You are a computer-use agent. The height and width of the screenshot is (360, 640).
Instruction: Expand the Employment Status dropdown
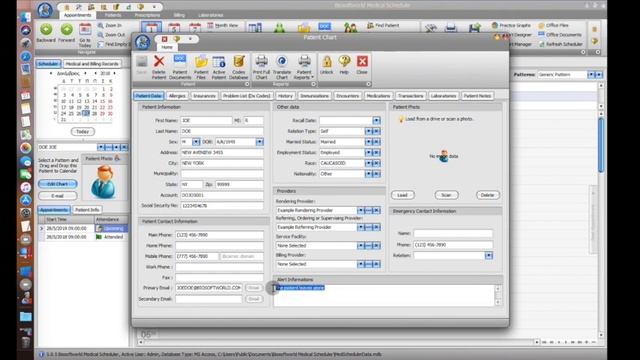pos(369,152)
